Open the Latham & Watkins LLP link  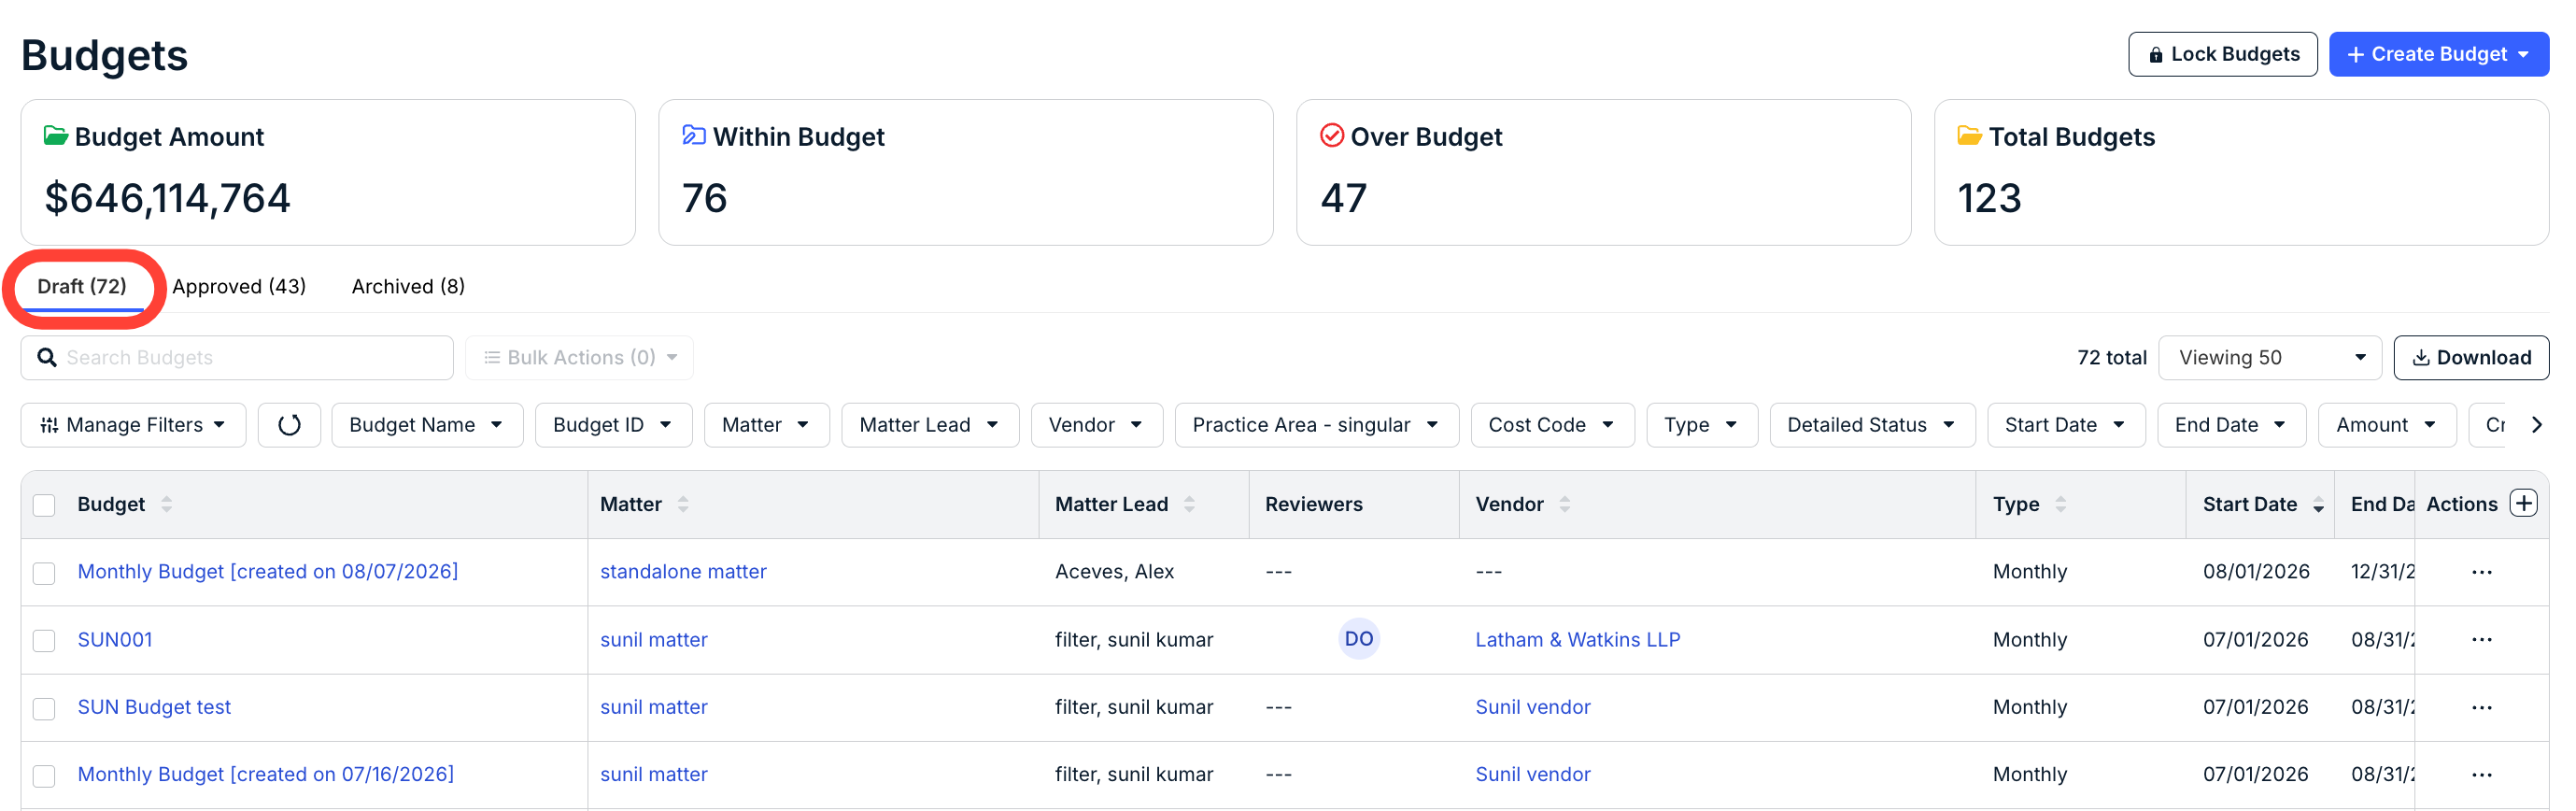point(1577,640)
